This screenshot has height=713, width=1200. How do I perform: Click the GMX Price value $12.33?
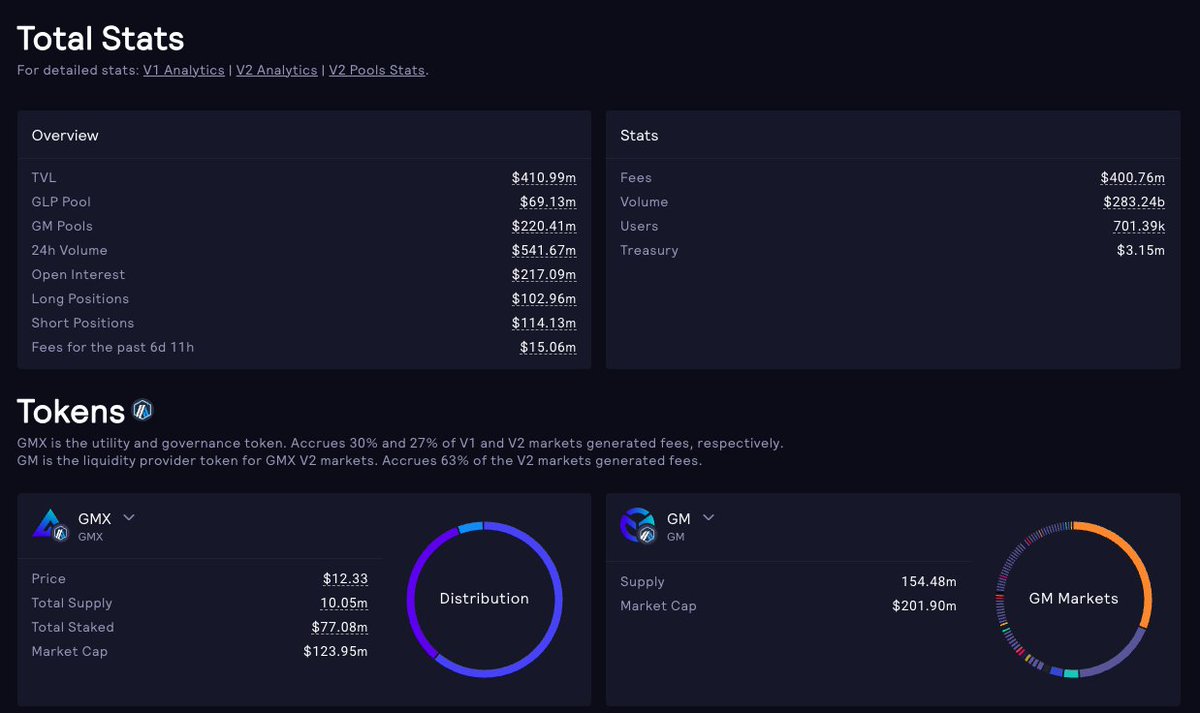pyautogui.click(x=345, y=579)
